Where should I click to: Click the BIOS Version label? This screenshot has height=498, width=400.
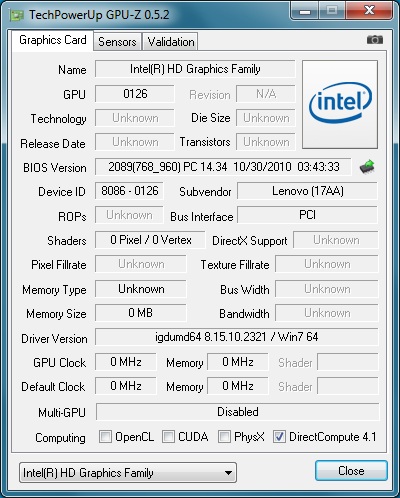coord(55,168)
